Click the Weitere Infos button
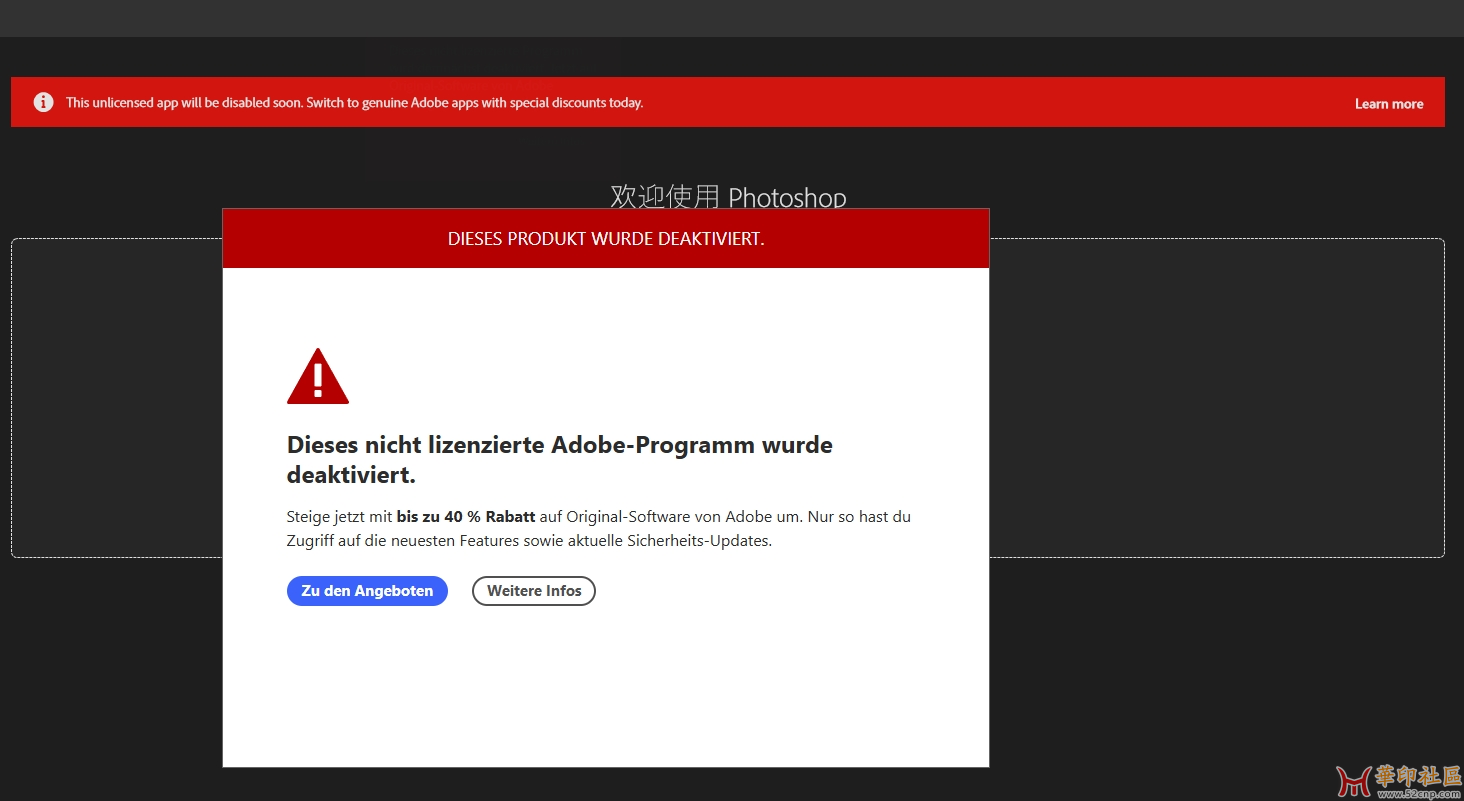This screenshot has height=801, width=1464. pyautogui.click(x=534, y=591)
